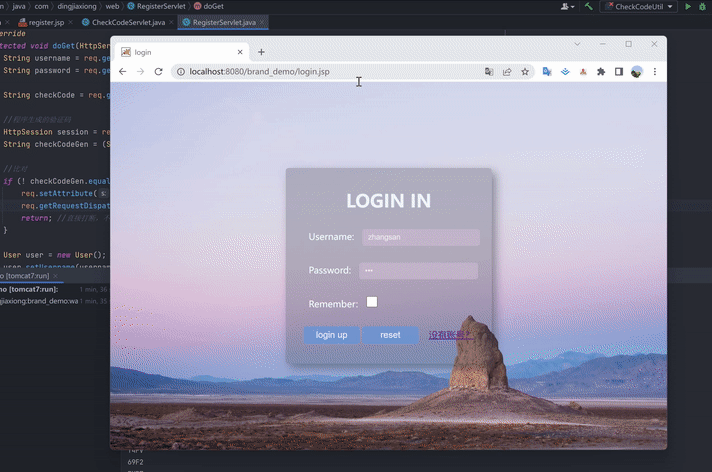Build project with the hammer icon

[x=588, y=6]
